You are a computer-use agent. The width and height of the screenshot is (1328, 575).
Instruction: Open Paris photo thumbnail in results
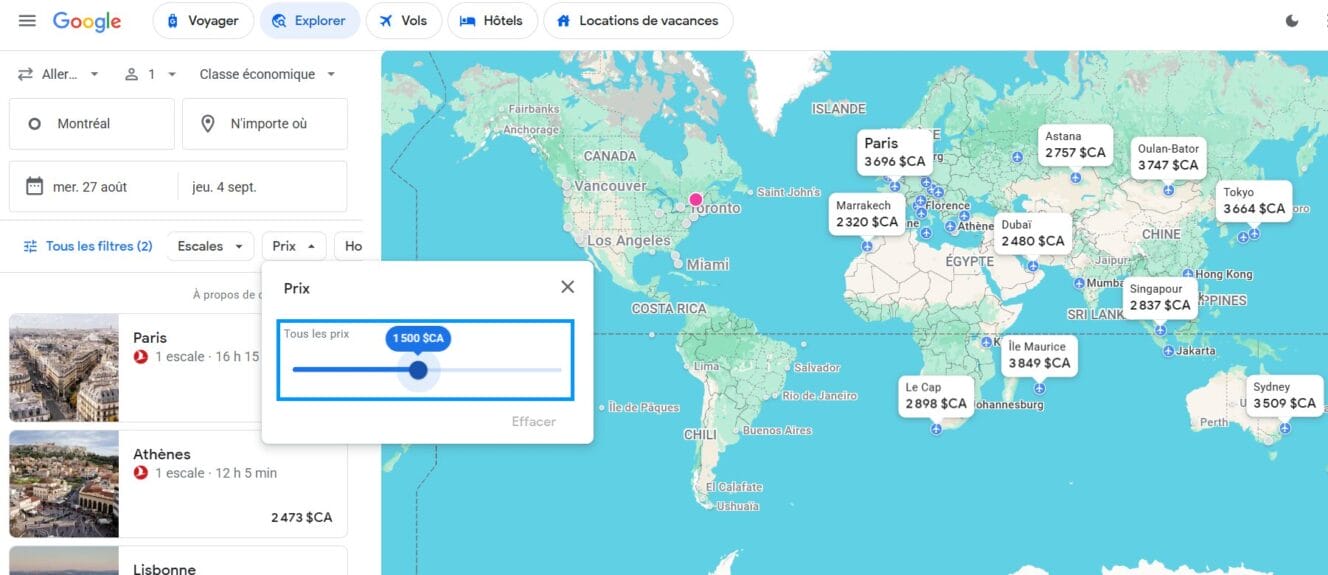[64, 368]
